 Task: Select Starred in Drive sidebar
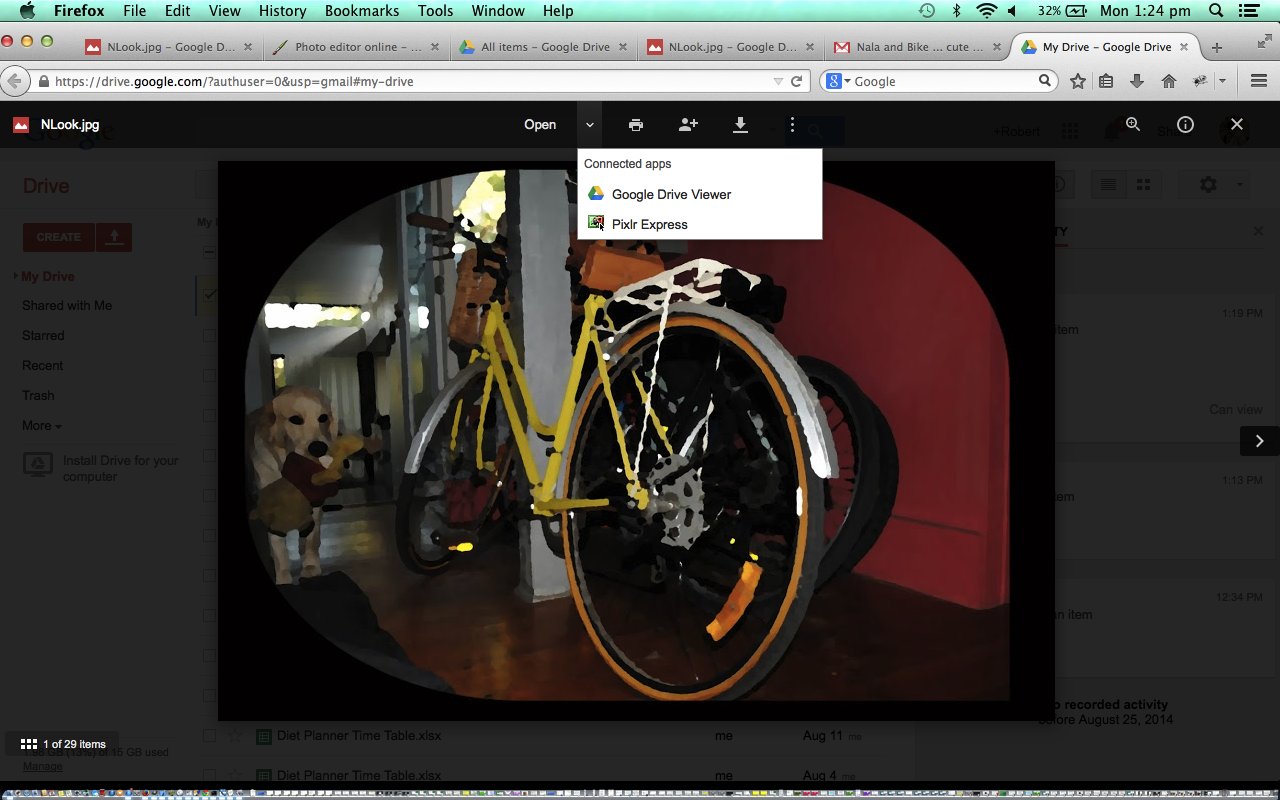click(43, 335)
